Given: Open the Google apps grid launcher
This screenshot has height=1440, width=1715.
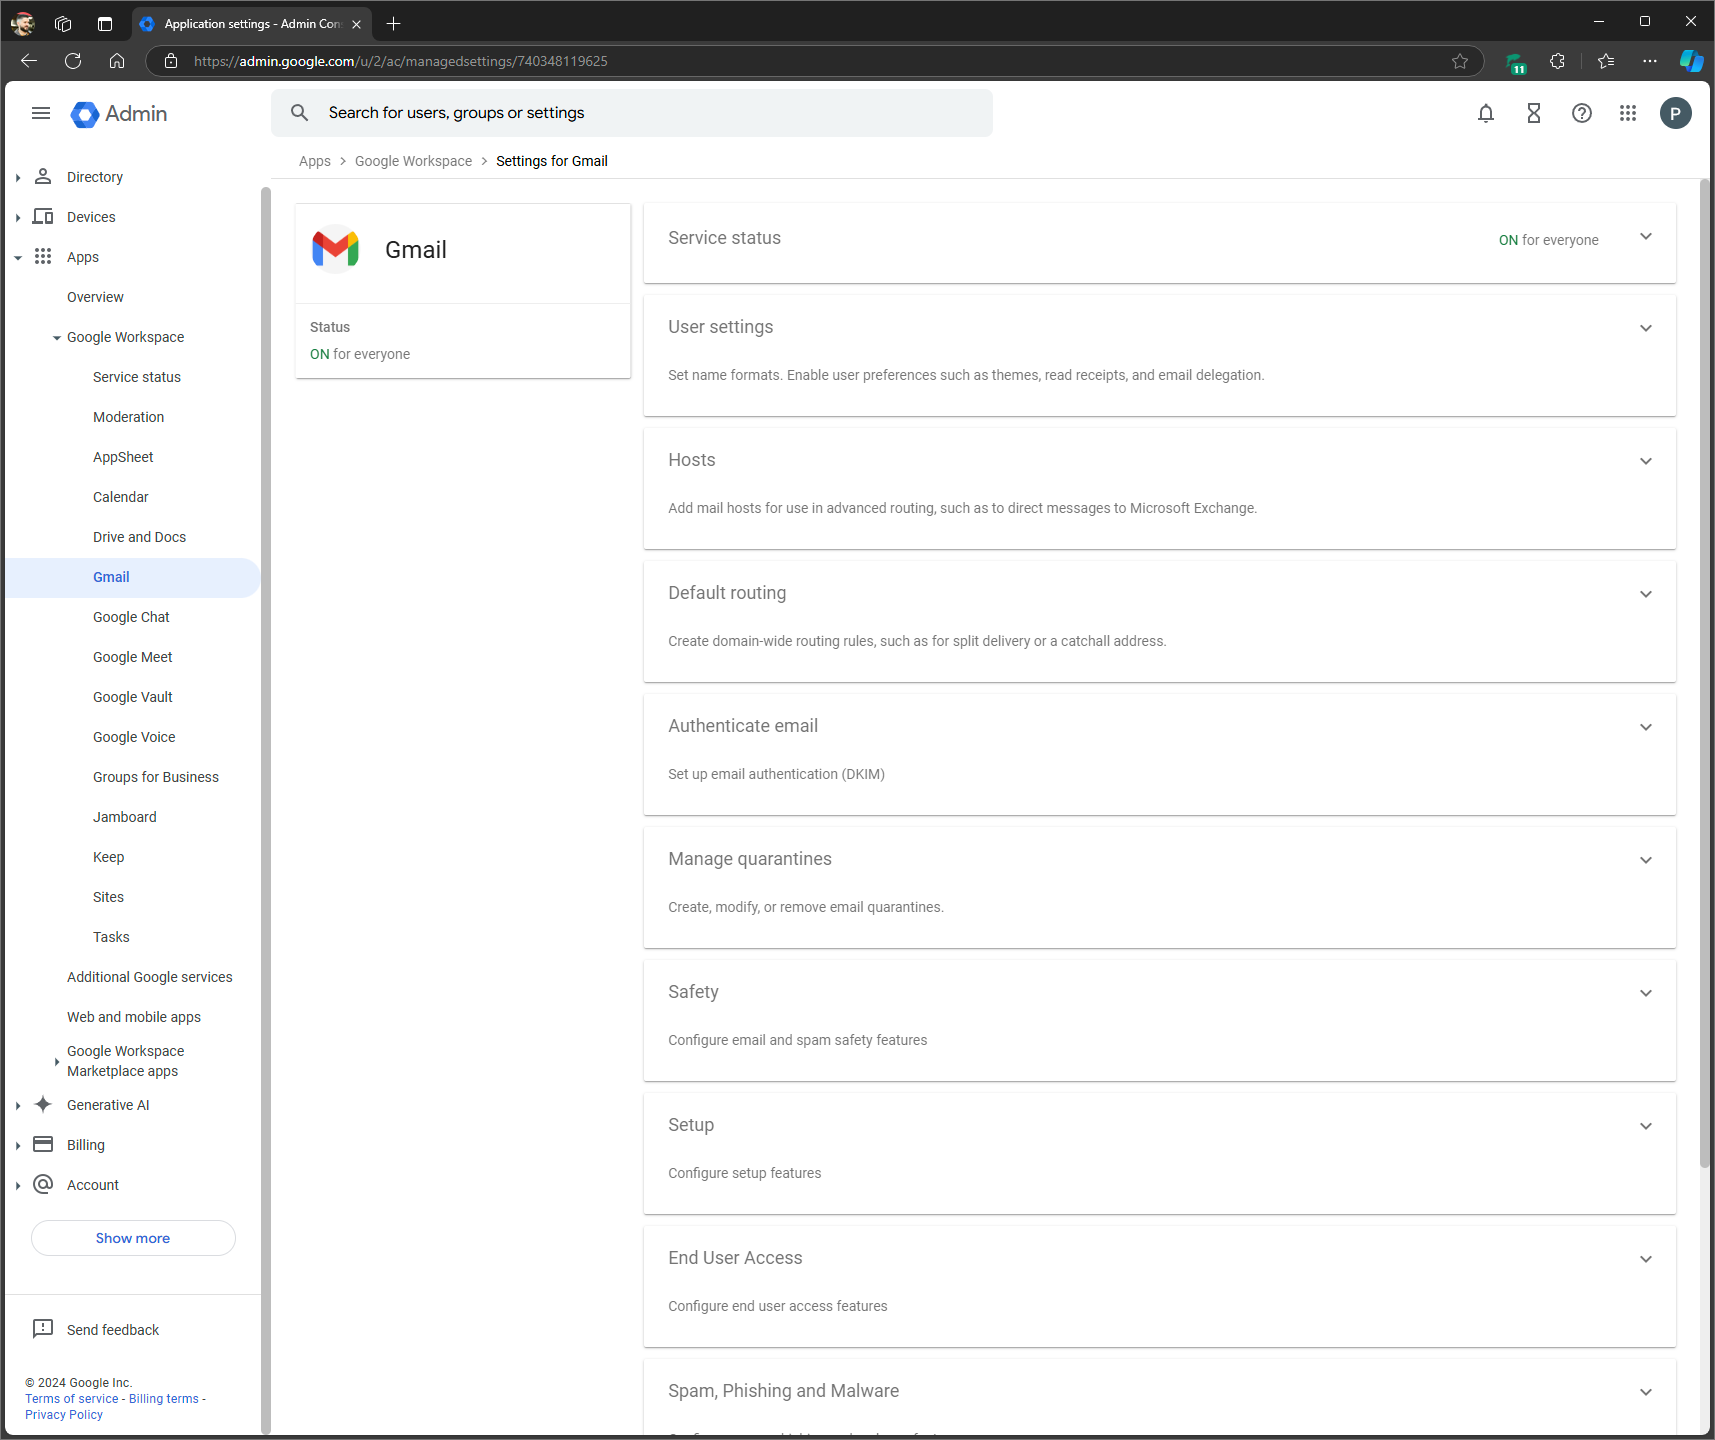Looking at the screenshot, I should coord(1628,113).
